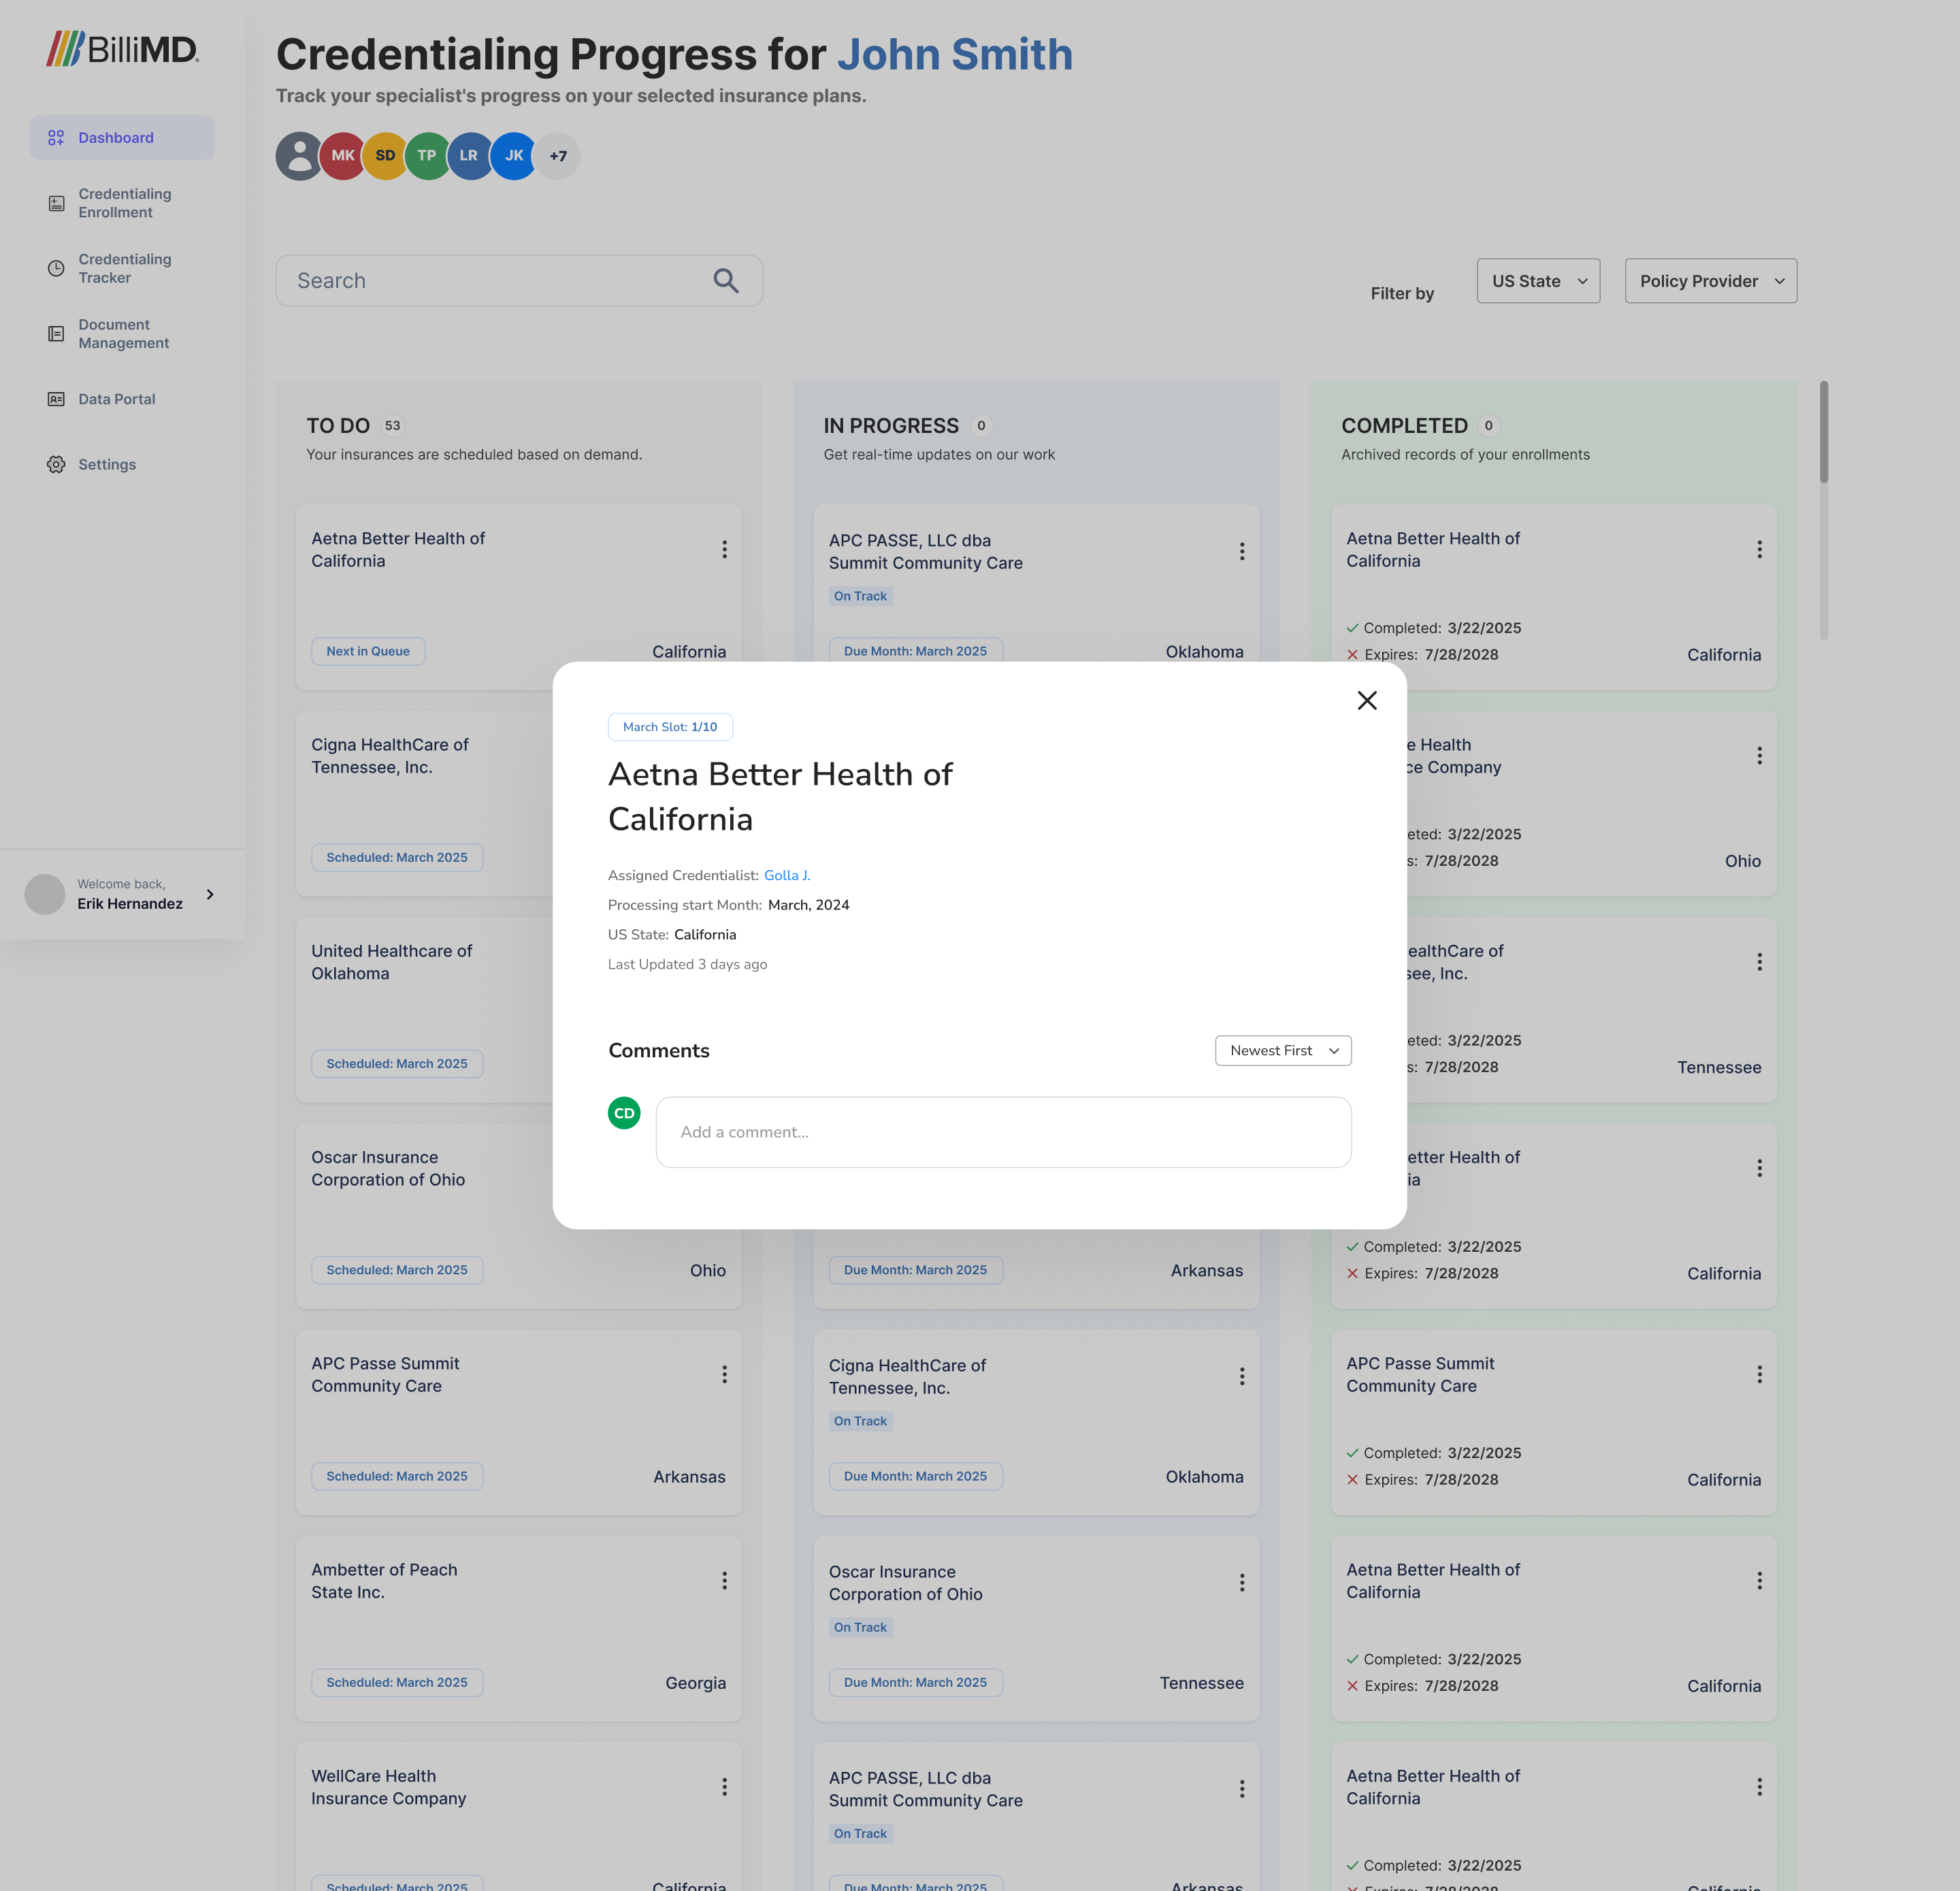Image resolution: width=1960 pixels, height=1891 pixels.
Task: Open the Golla J. credentialist link
Action: pyautogui.click(x=787, y=875)
